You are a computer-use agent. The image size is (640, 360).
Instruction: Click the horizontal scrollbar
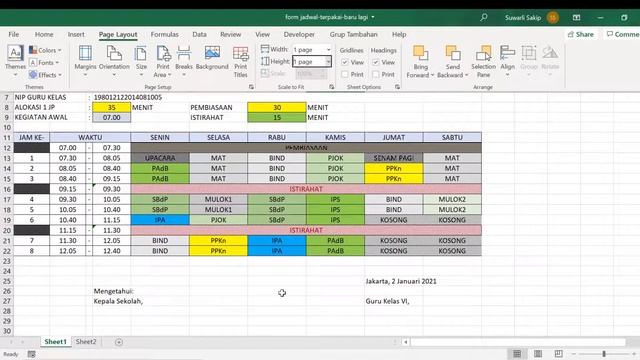click(x=518, y=342)
